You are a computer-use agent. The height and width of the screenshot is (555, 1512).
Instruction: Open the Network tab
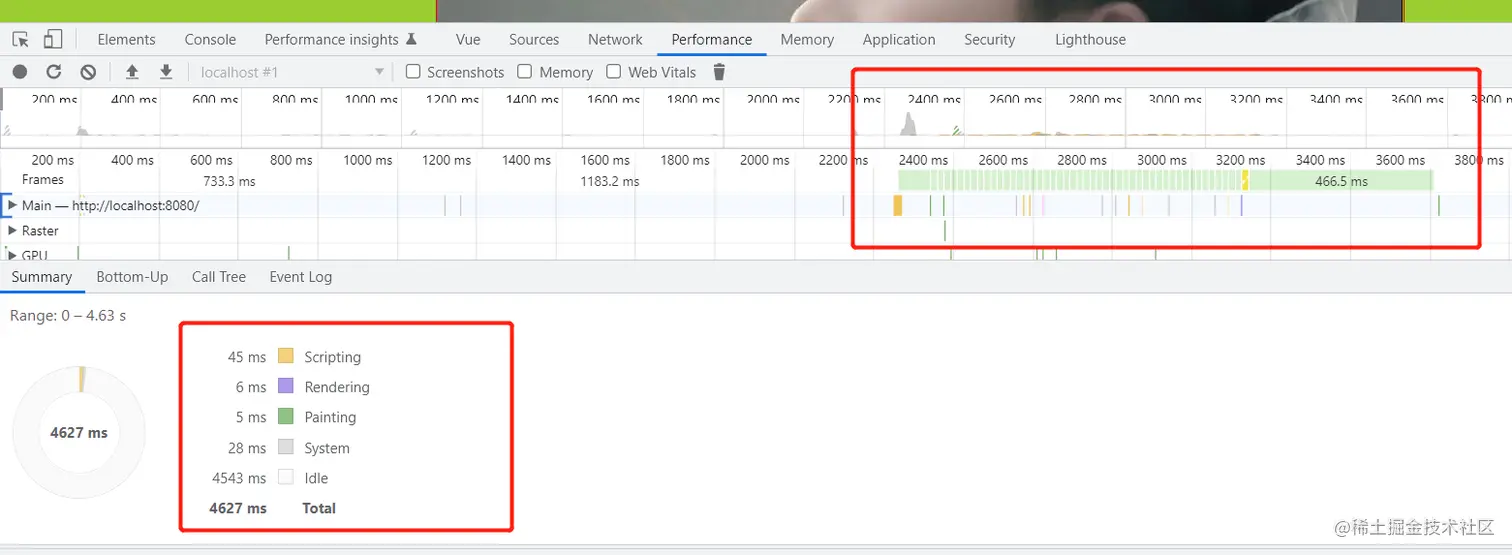click(615, 40)
